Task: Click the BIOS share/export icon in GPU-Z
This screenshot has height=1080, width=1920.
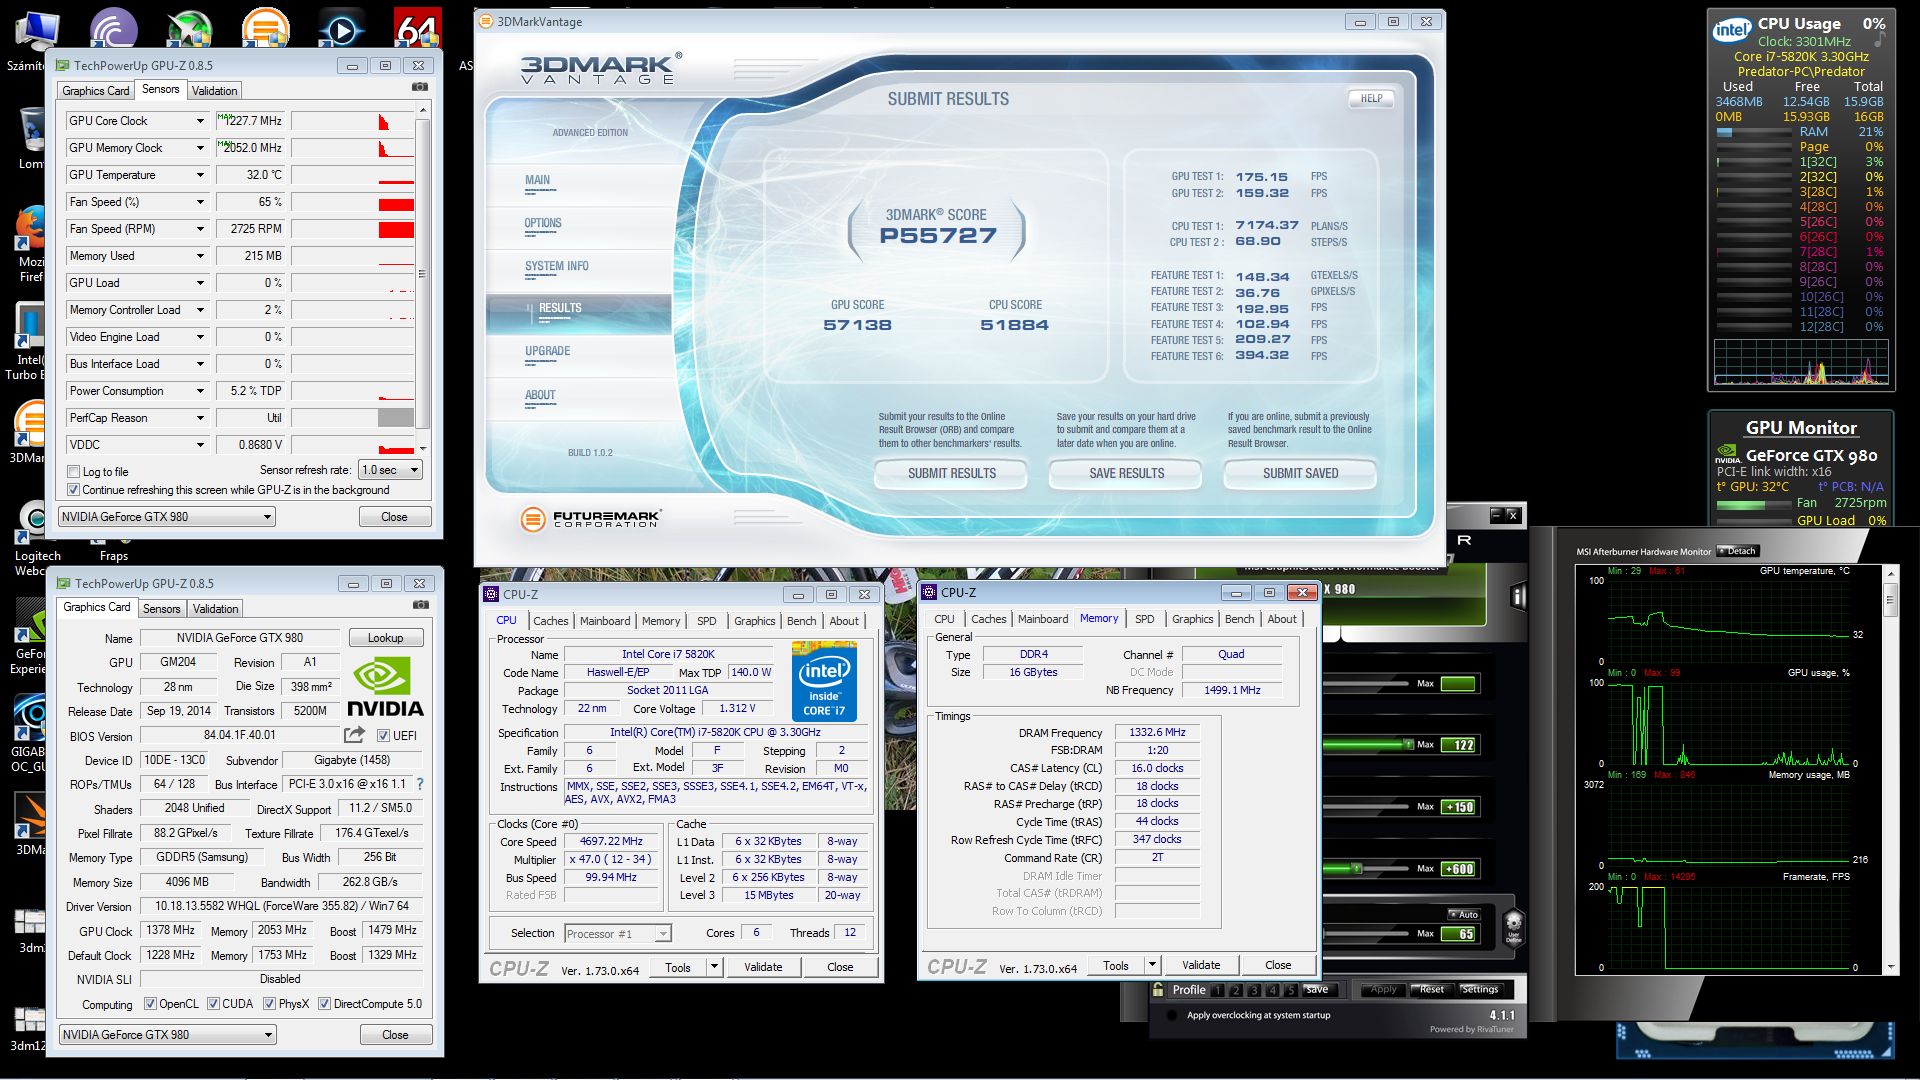Action: point(354,735)
